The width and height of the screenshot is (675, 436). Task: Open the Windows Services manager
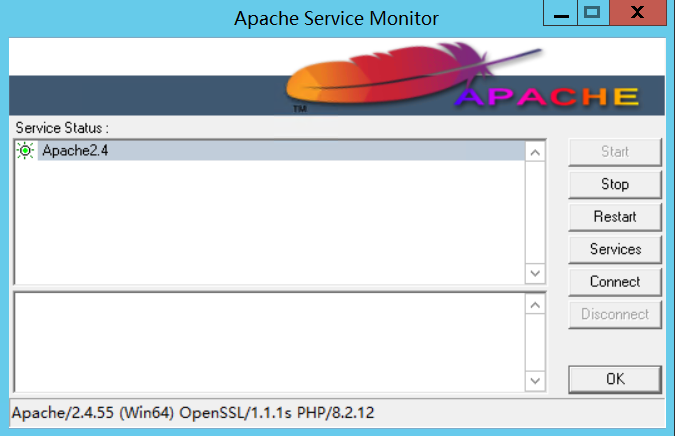point(614,249)
